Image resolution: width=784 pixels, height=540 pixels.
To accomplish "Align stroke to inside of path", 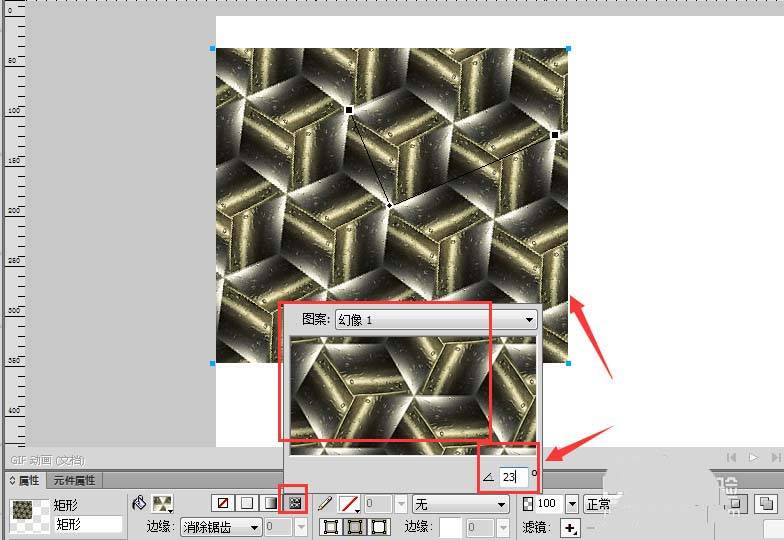I will tap(330, 527).
